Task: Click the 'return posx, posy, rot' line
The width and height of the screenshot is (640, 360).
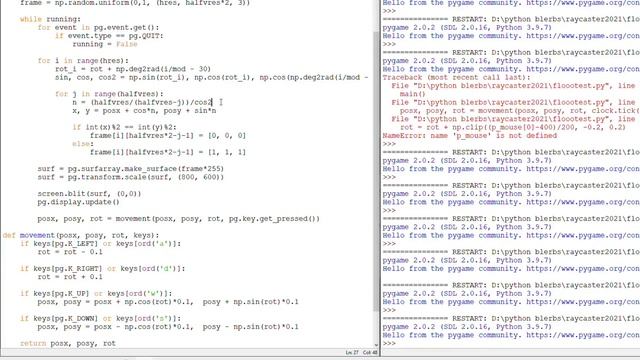Action: pyautogui.click(x=68, y=343)
